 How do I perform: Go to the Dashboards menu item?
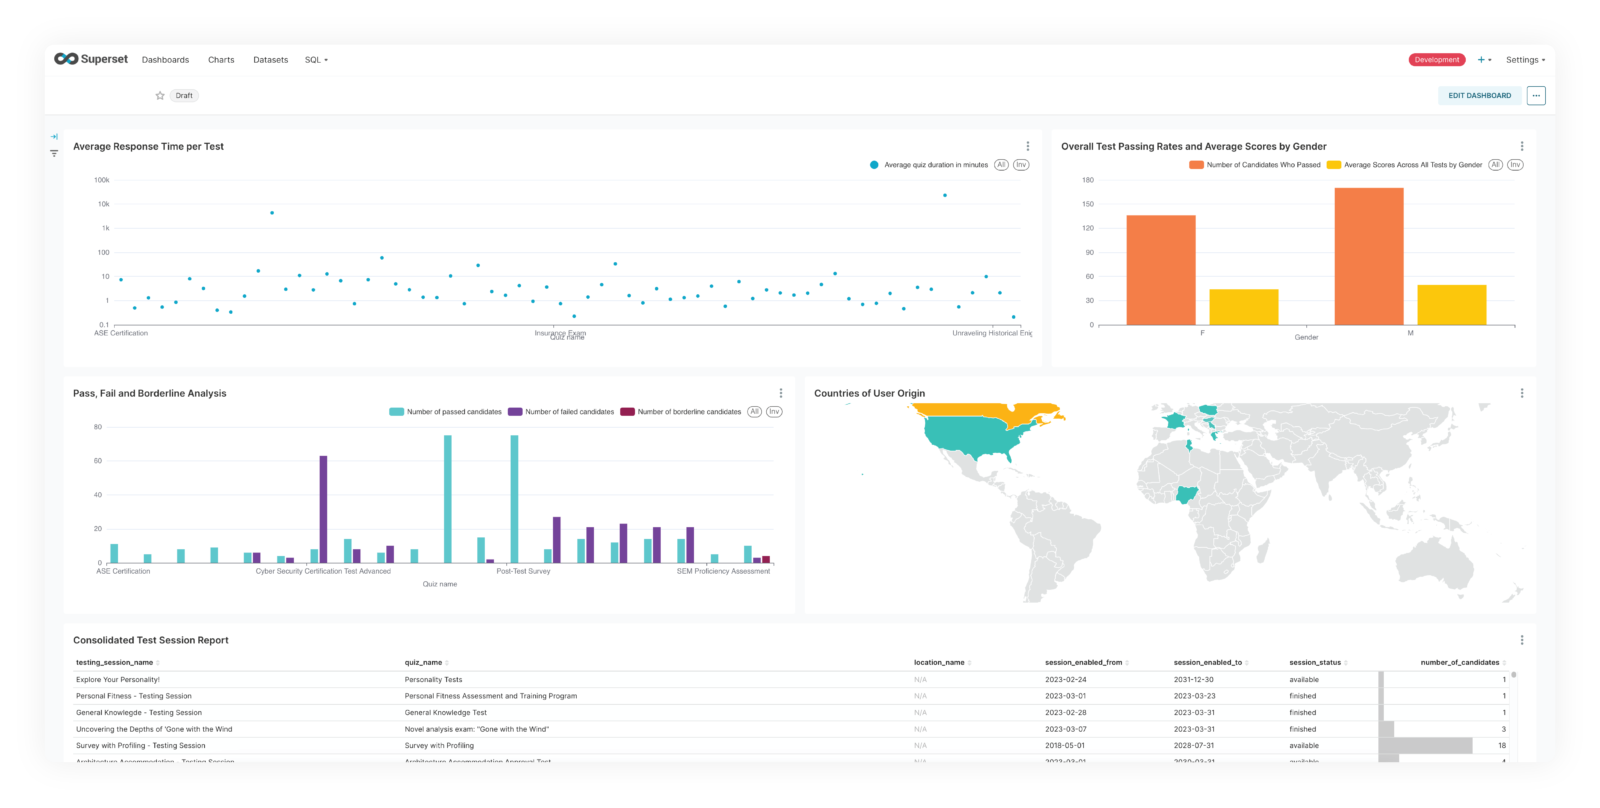pyautogui.click(x=165, y=60)
